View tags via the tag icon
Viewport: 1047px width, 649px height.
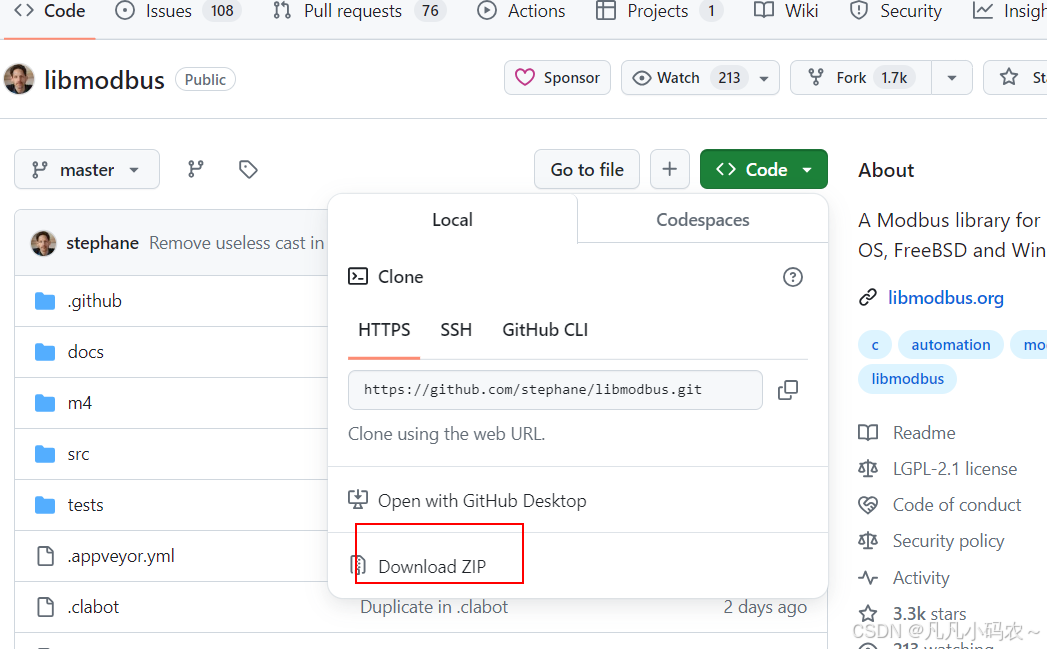coord(248,170)
